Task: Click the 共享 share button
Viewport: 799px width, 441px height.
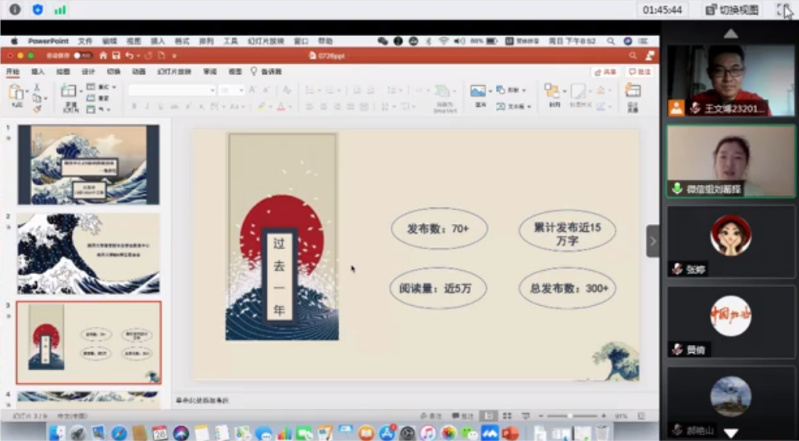Action: point(606,72)
